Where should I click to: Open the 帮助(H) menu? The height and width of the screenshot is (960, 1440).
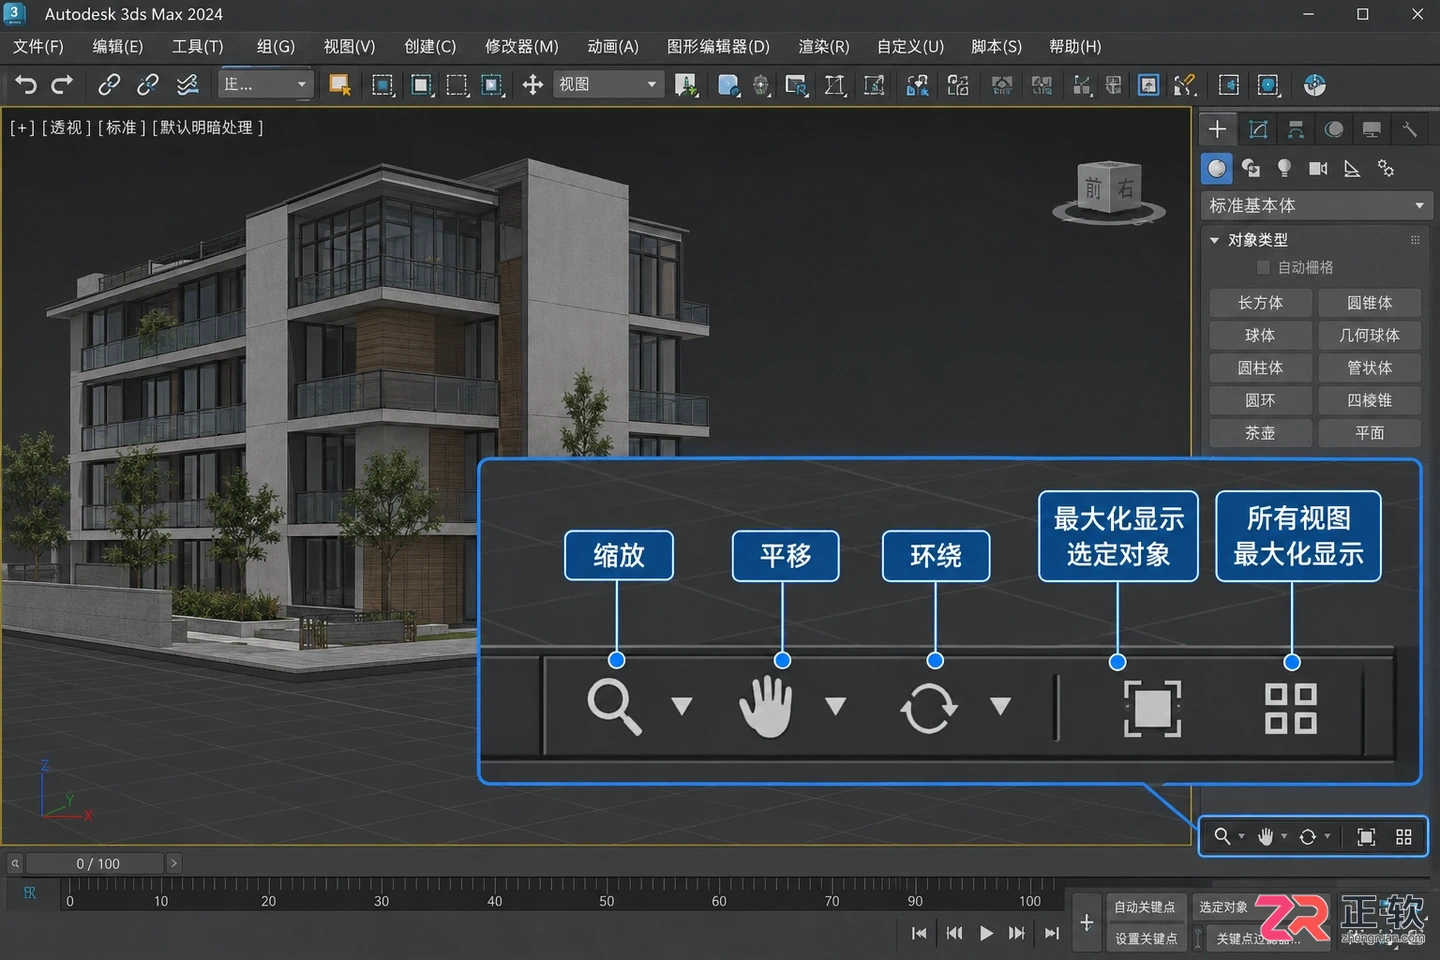[1075, 46]
